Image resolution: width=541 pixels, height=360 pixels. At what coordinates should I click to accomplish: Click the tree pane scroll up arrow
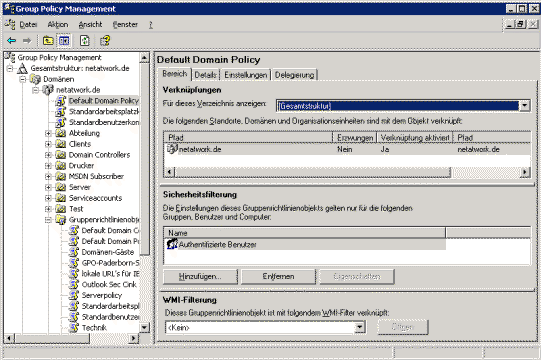(x=144, y=58)
